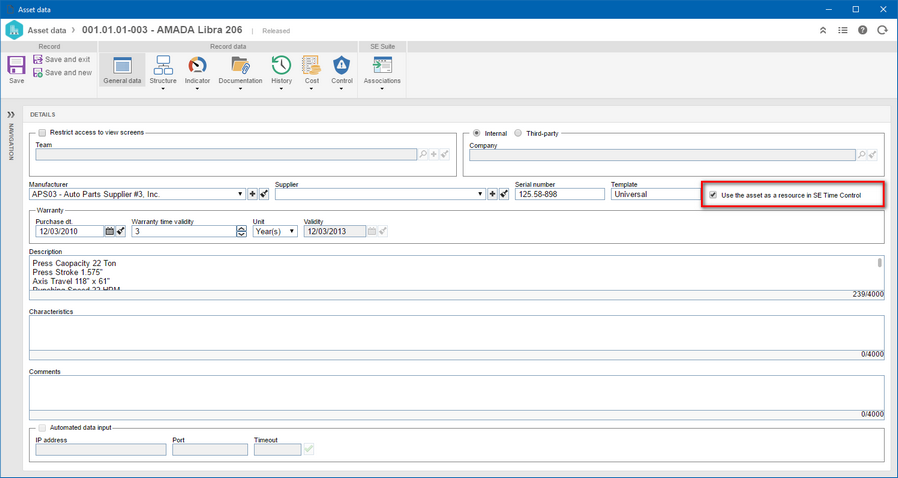Open the Documentation folder icon
The image size is (898, 478).
tap(241, 65)
